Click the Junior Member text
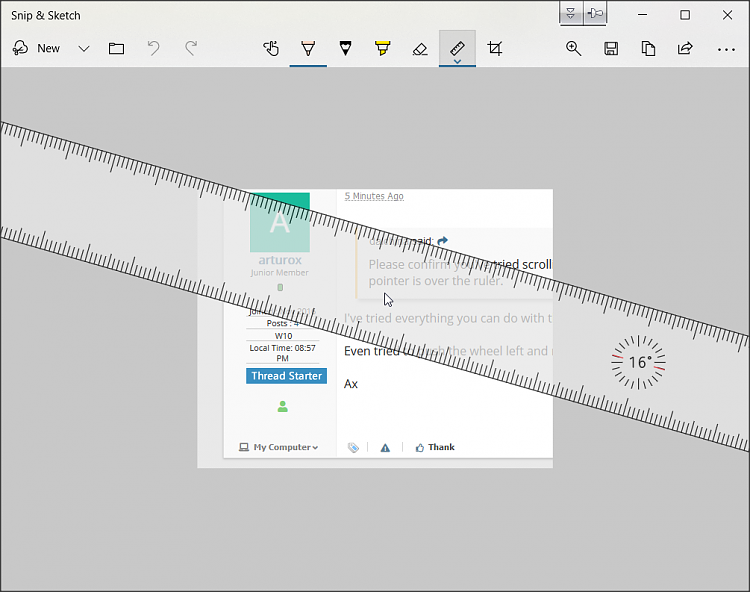The image size is (750, 592). (x=279, y=273)
